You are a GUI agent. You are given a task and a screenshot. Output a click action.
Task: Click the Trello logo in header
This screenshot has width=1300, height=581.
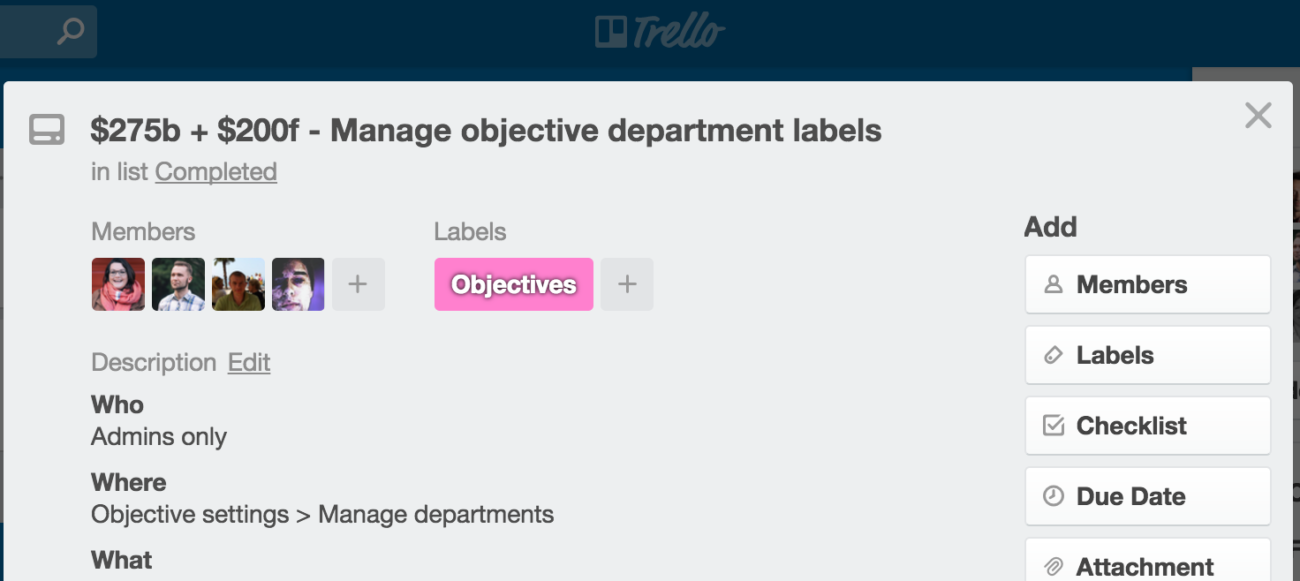click(x=659, y=32)
